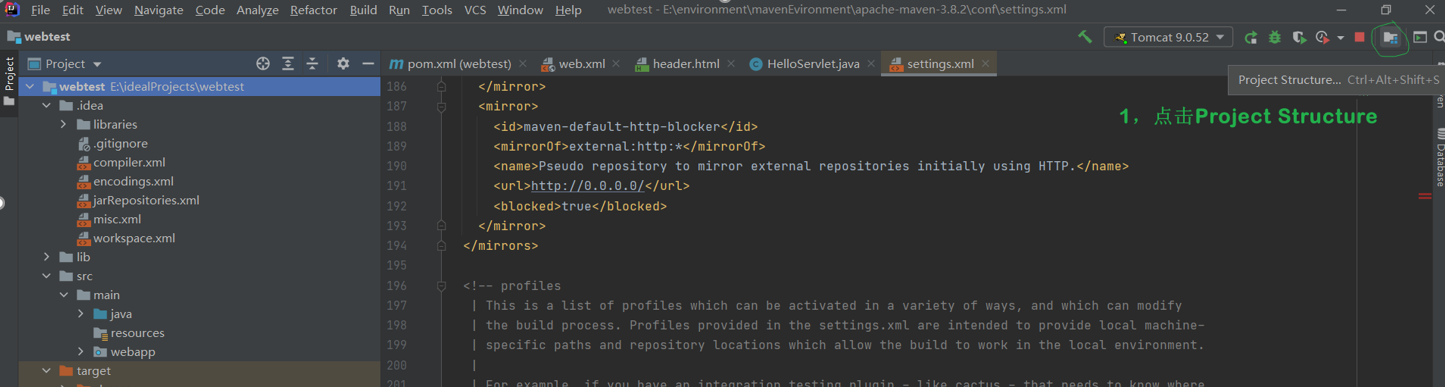Open Project panel settings gear

click(x=343, y=63)
